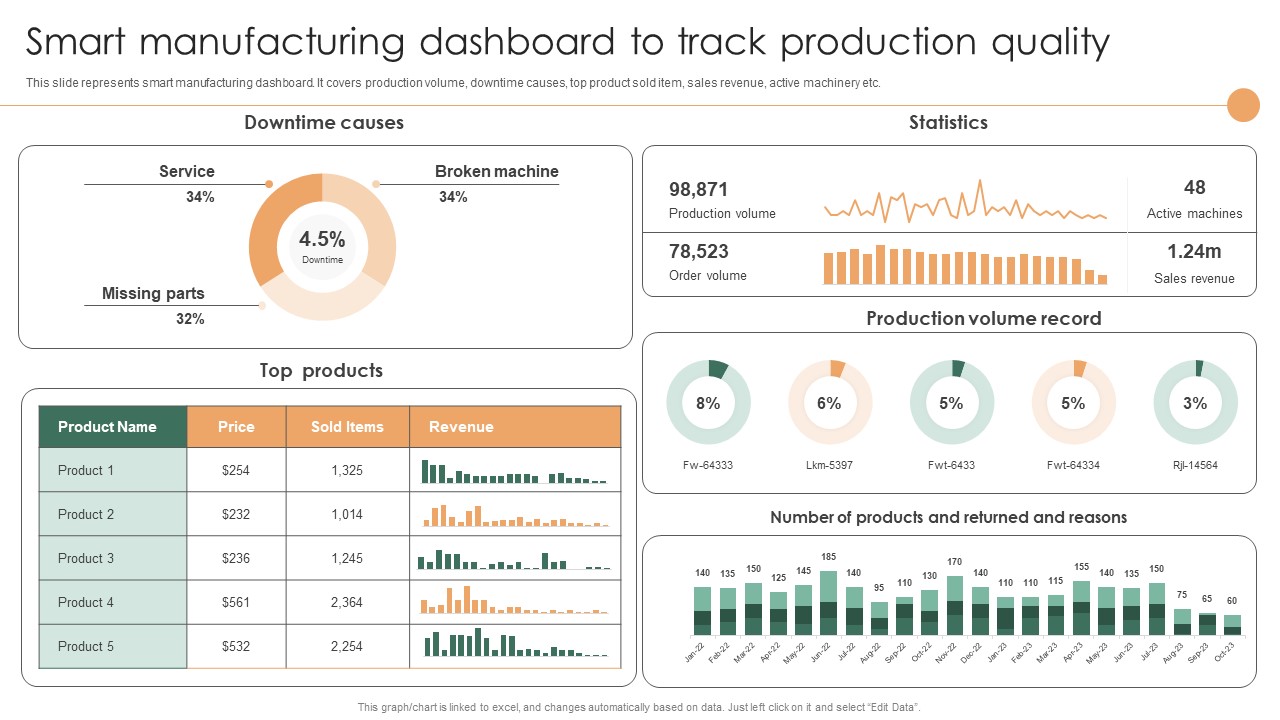The width and height of the screenshot is (1280, 720).
Task: Click the Jan-22 bar labeled 140
Action: [702, 612]
